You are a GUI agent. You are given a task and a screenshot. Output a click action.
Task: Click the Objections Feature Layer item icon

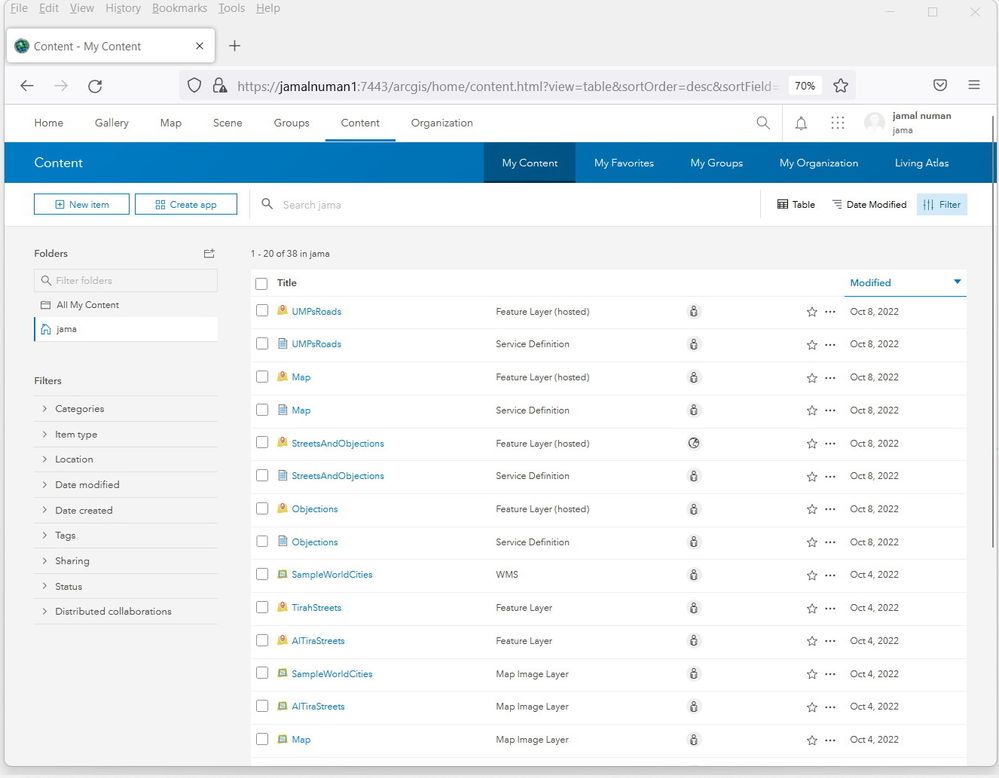pos(282,508)
